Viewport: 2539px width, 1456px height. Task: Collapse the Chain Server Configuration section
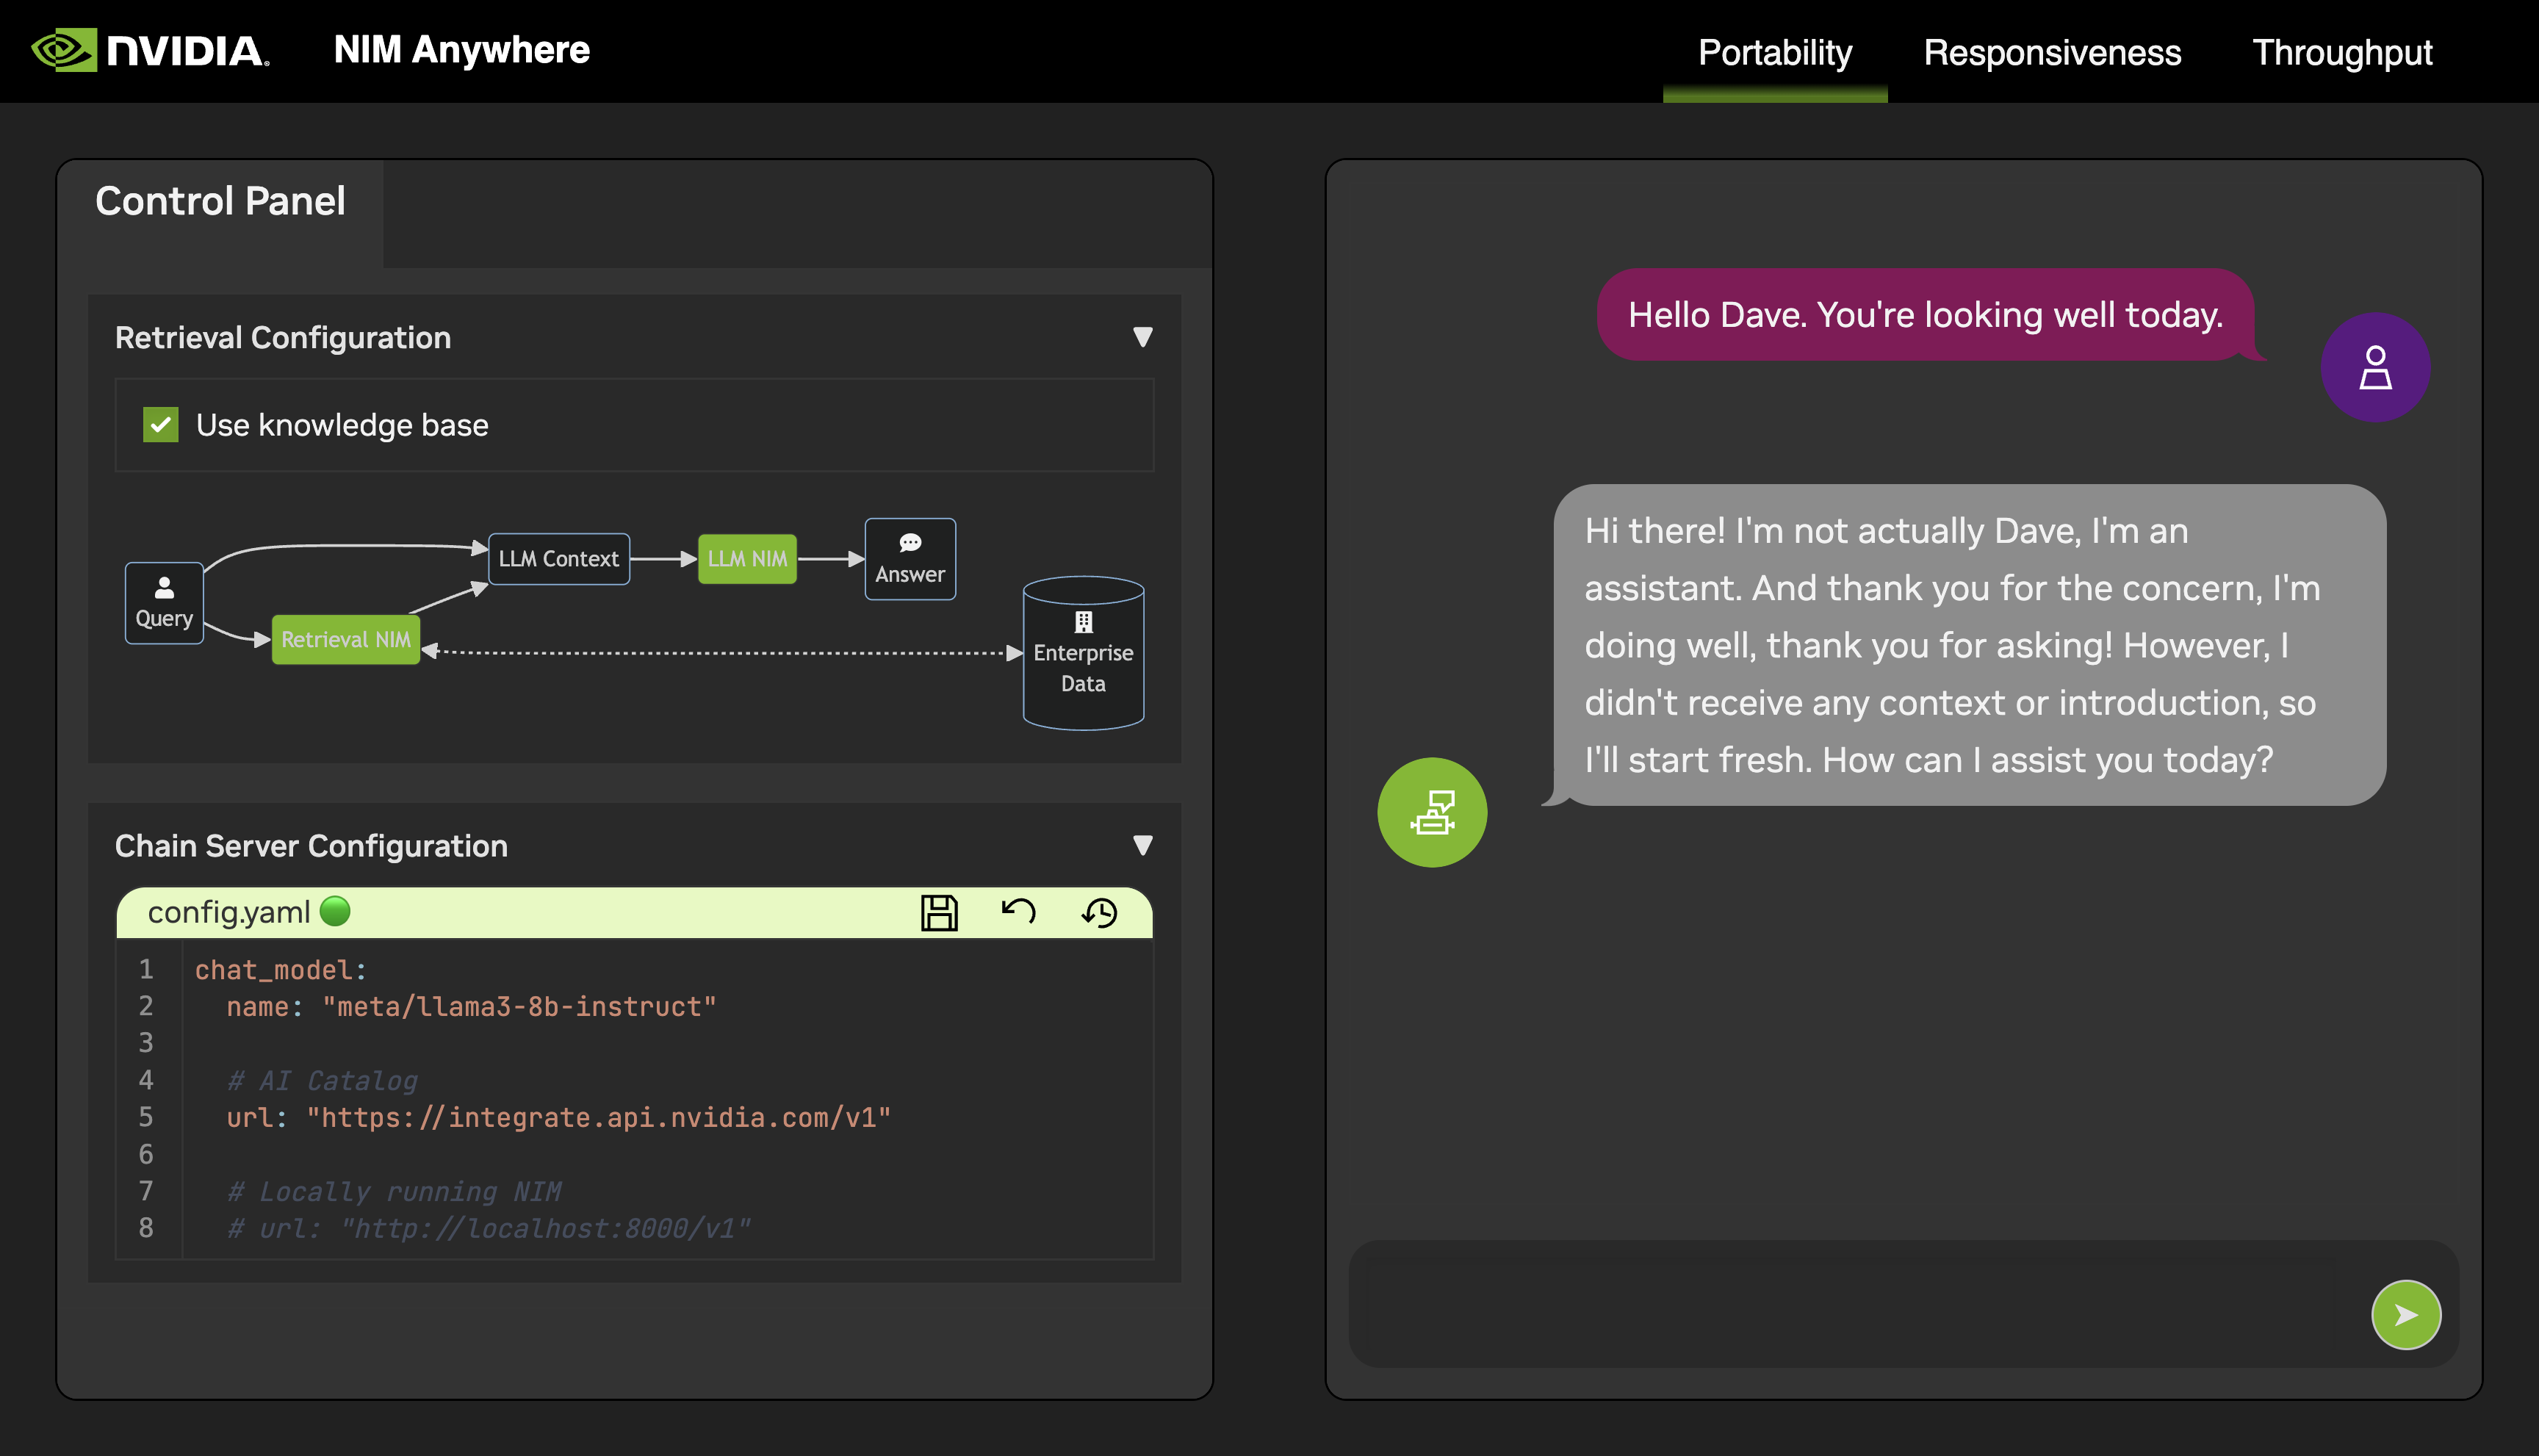(1142, 845)
